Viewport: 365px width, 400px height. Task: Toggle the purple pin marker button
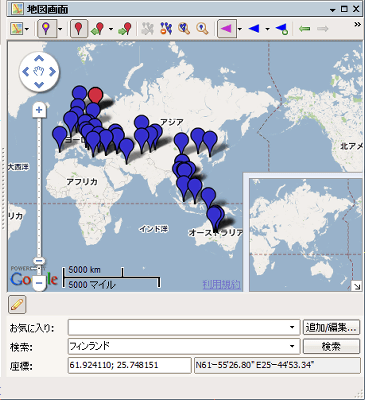pyautogui.click(x=47, y=29)
